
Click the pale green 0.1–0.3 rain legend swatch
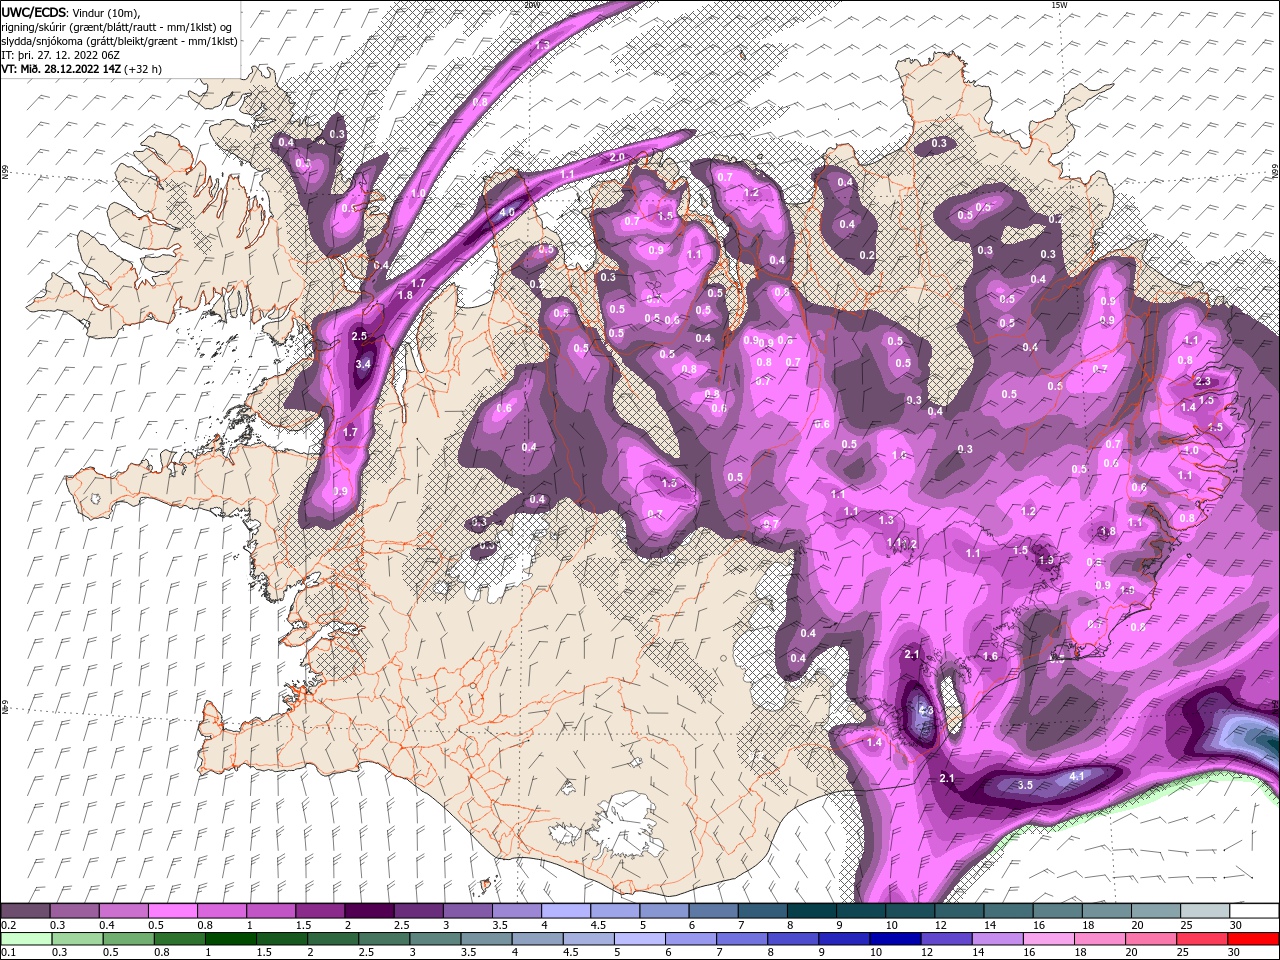25,939
